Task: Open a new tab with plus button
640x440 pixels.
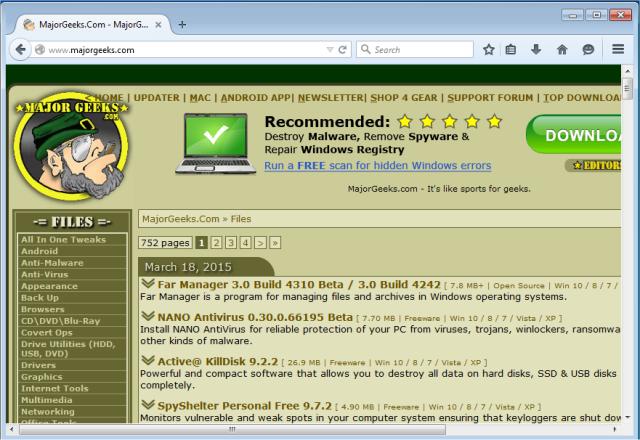Action: 182,25
